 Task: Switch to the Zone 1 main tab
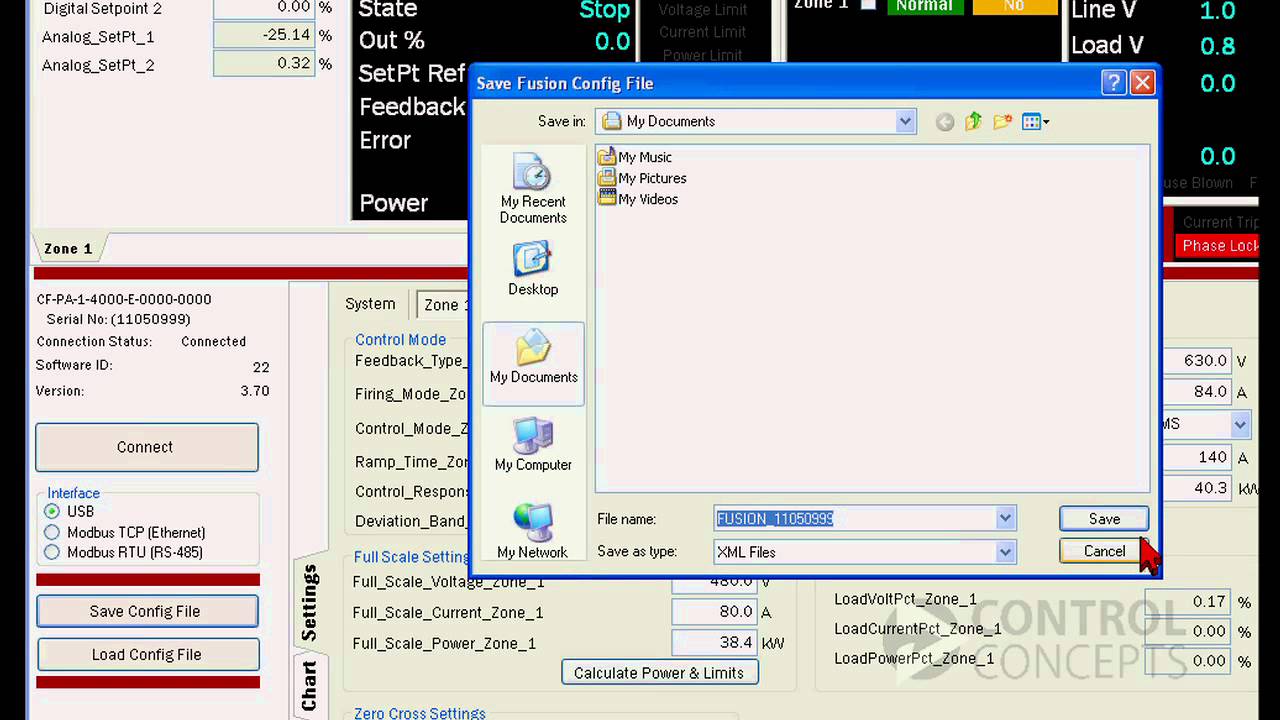(x=68, y=249)
